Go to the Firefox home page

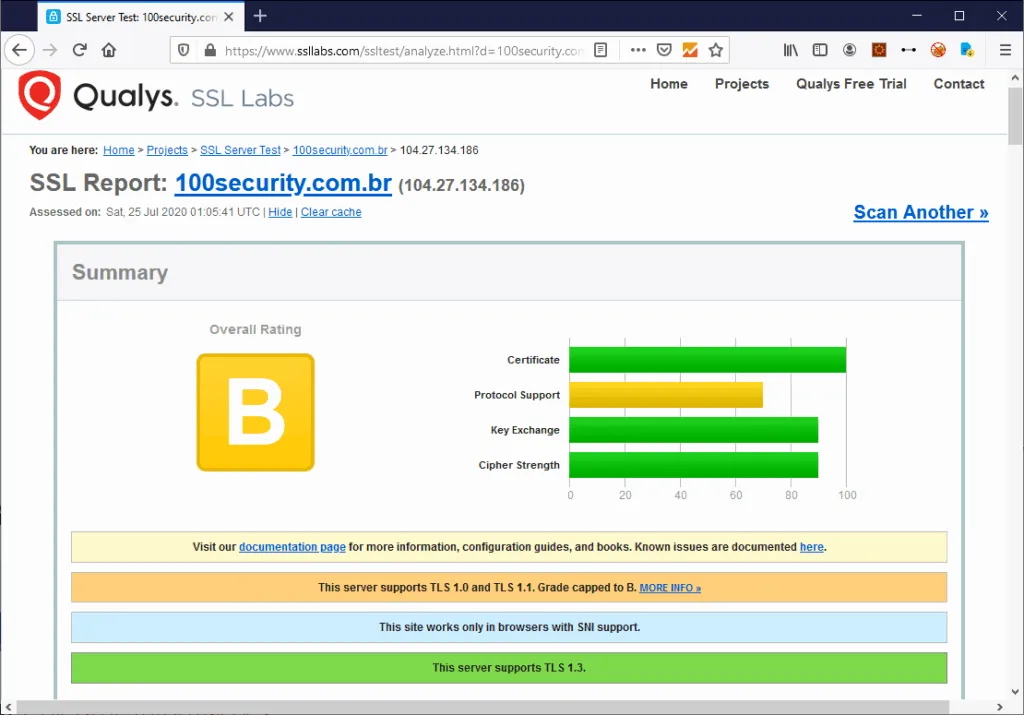tap(109, 50)
